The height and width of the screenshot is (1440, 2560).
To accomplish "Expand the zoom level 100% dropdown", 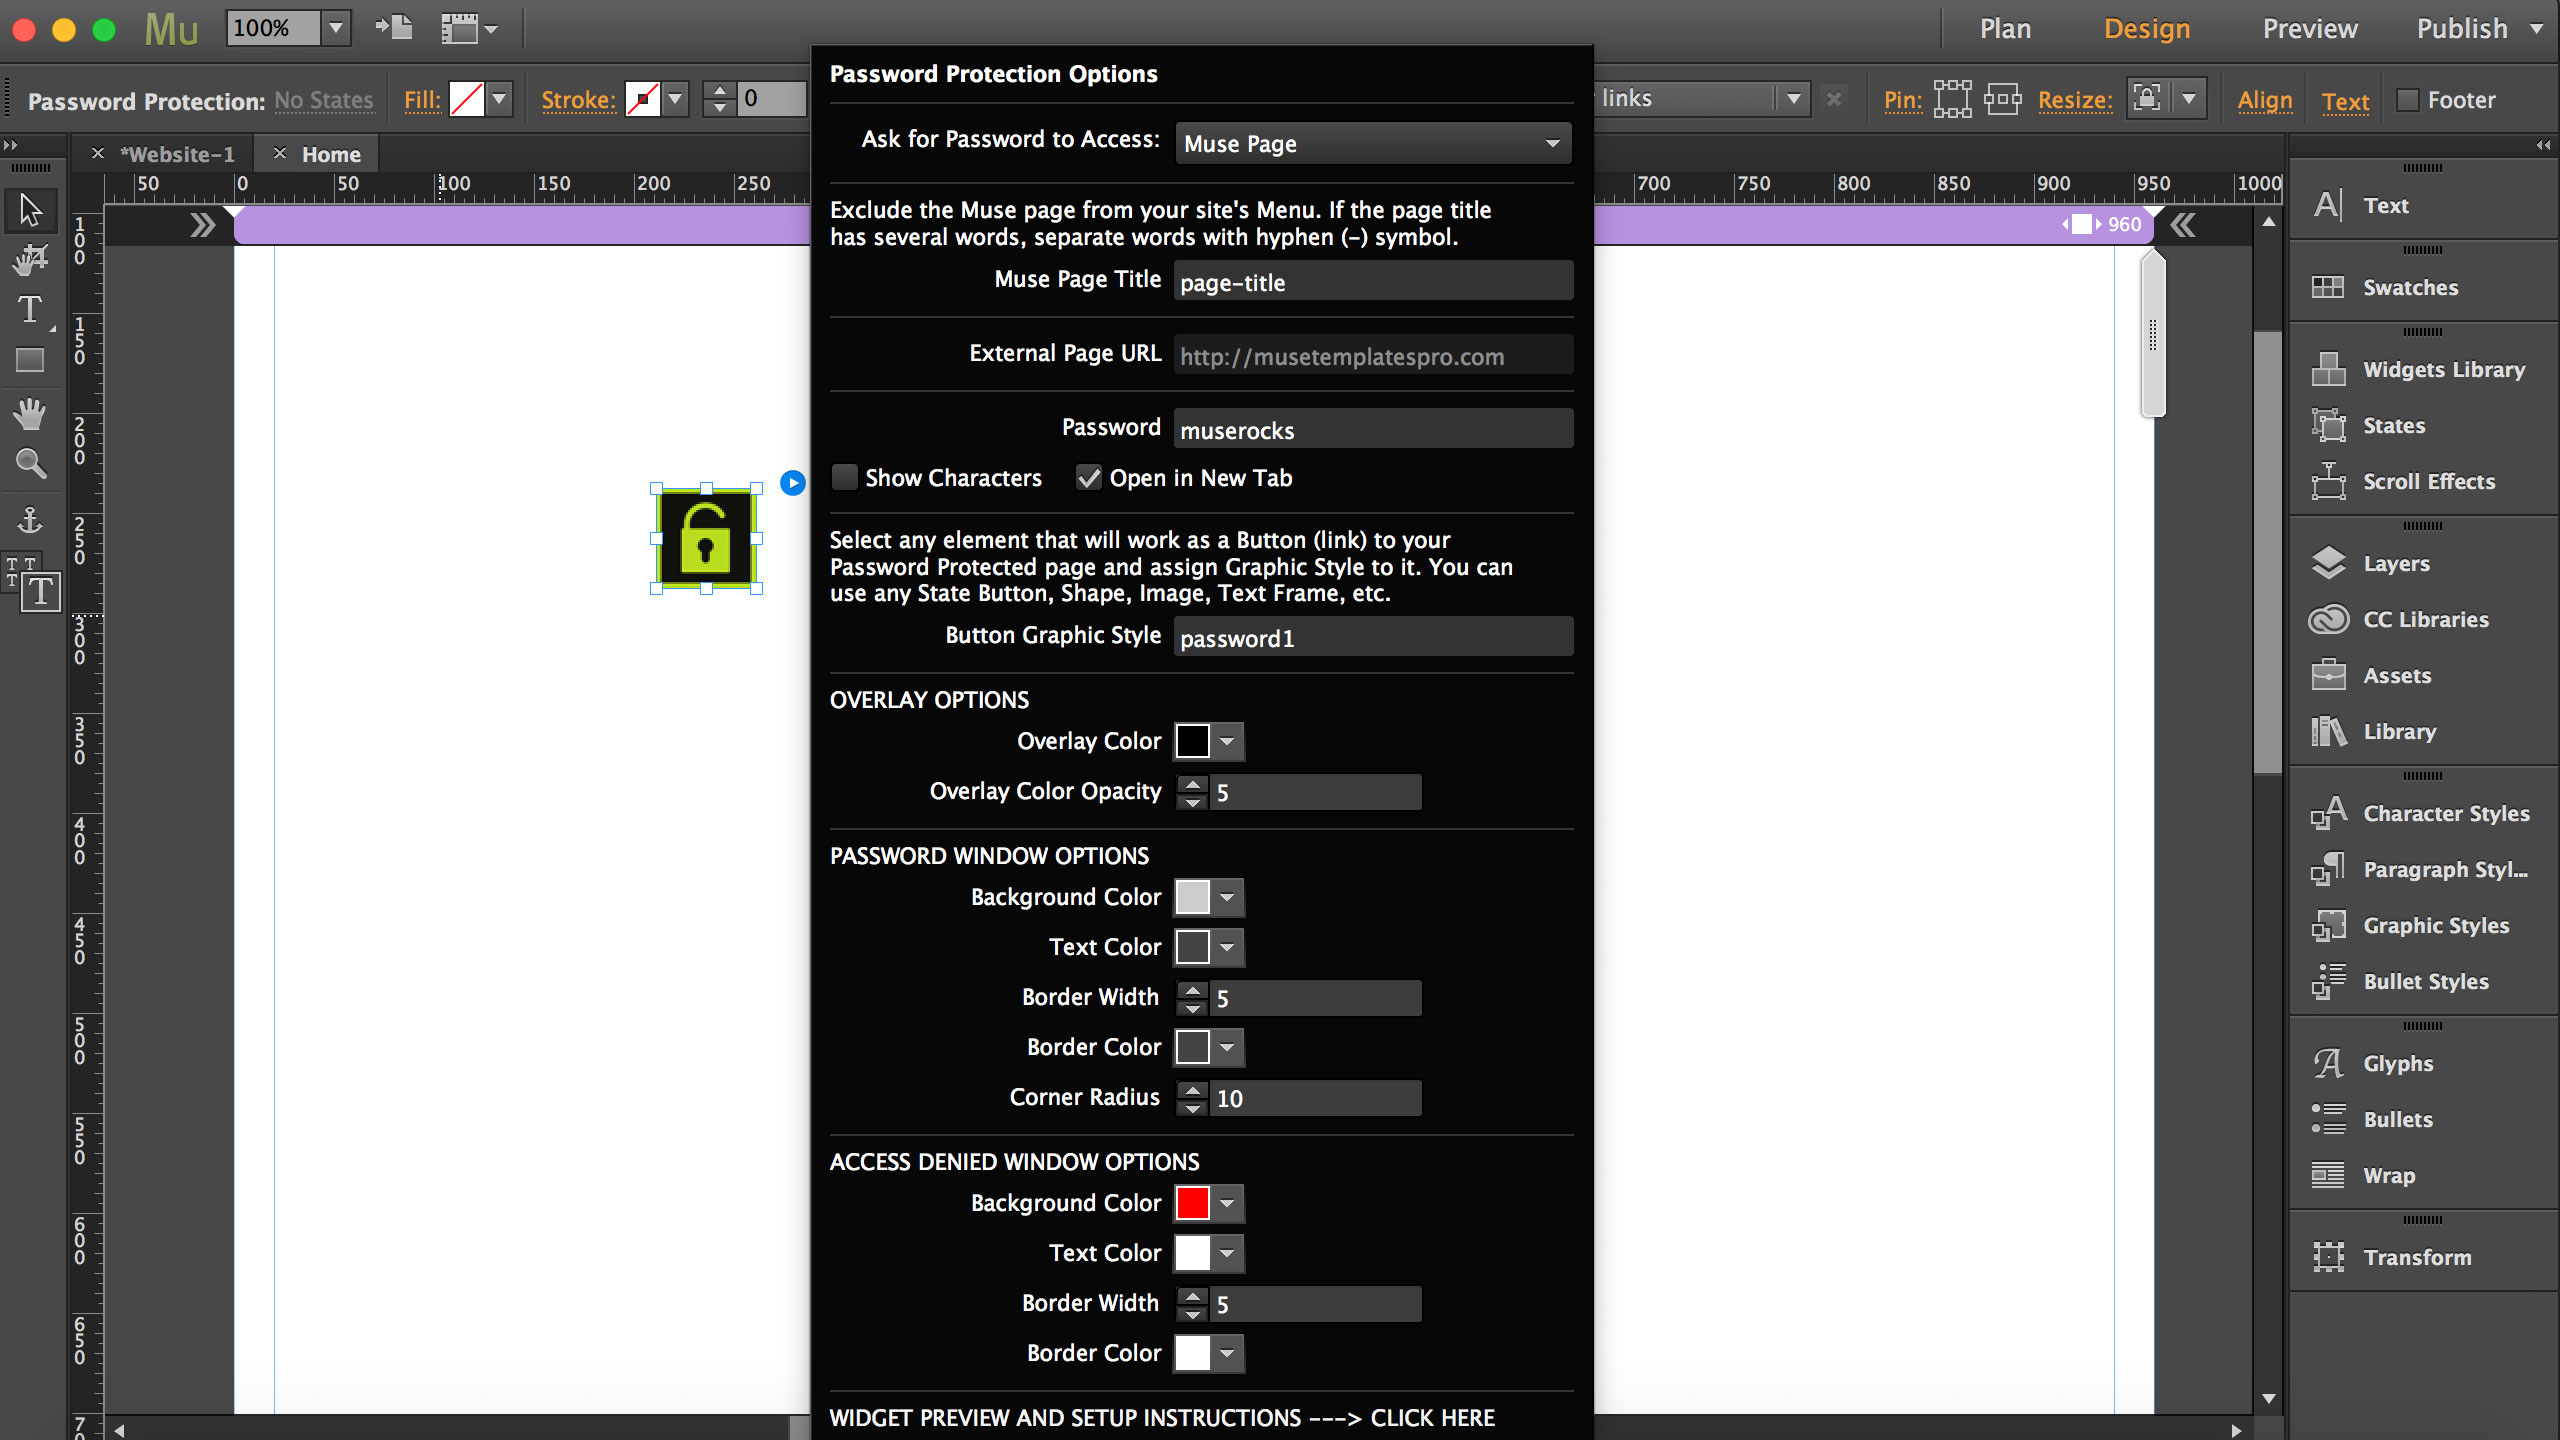I will coord(336,28).
